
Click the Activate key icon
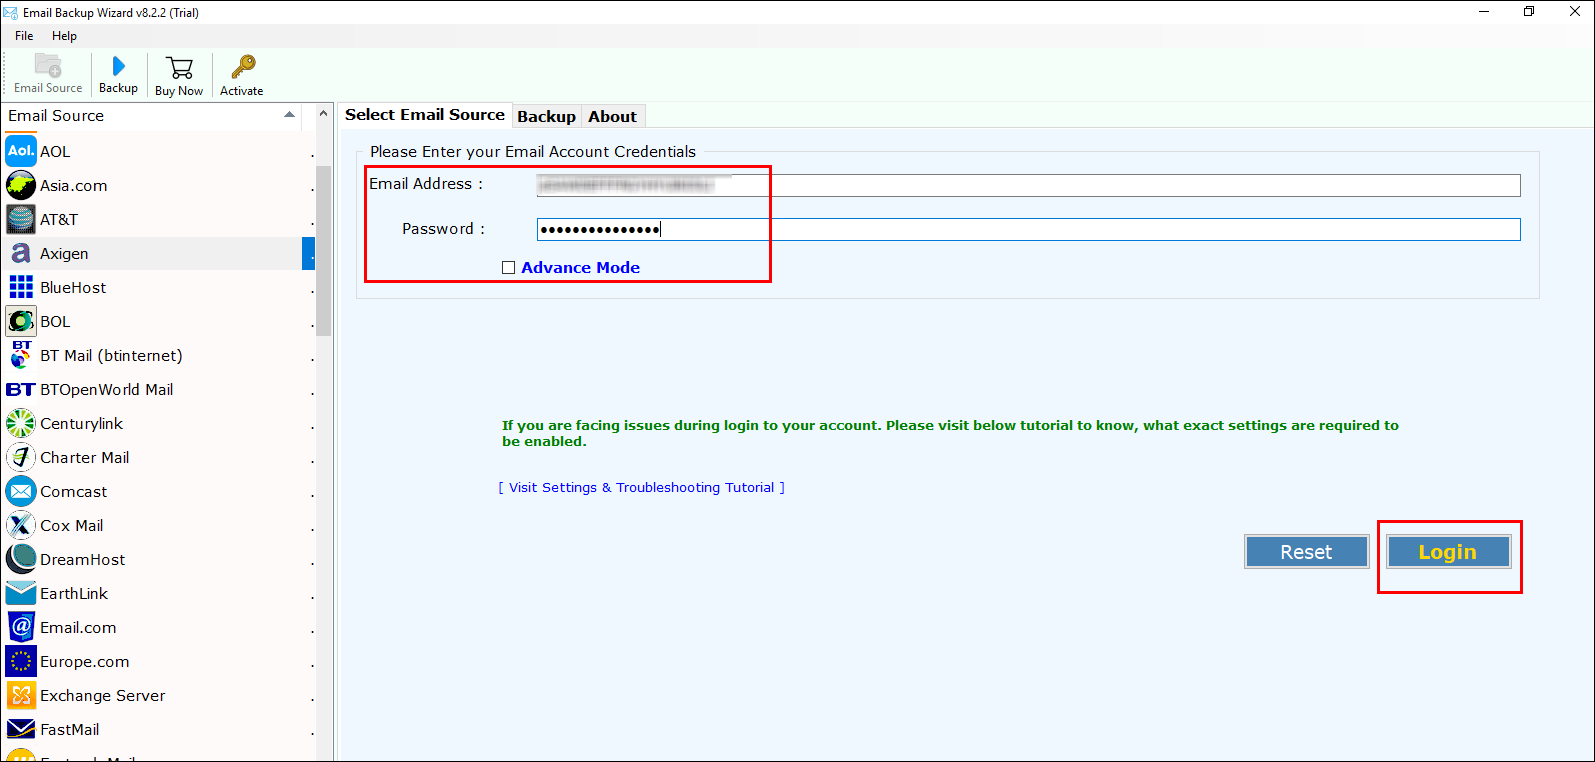(x=242, y=67)
